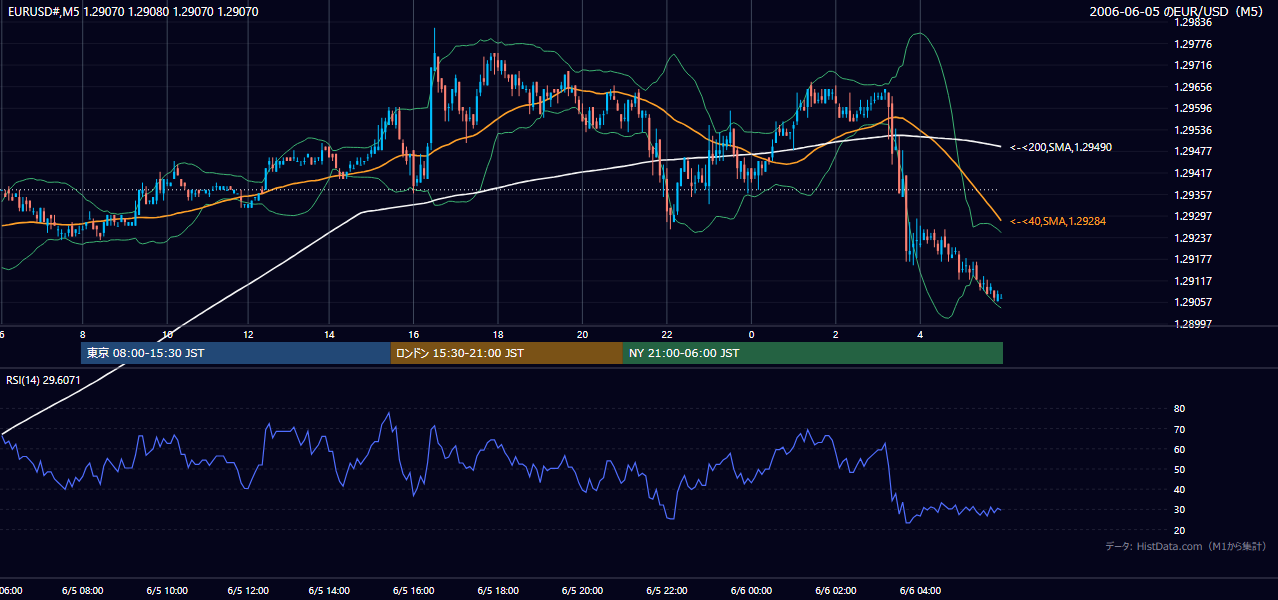Click price level 1.28997 on the axis
The height and width of the screenshot is (600, 1278).
click(1192, 324)
